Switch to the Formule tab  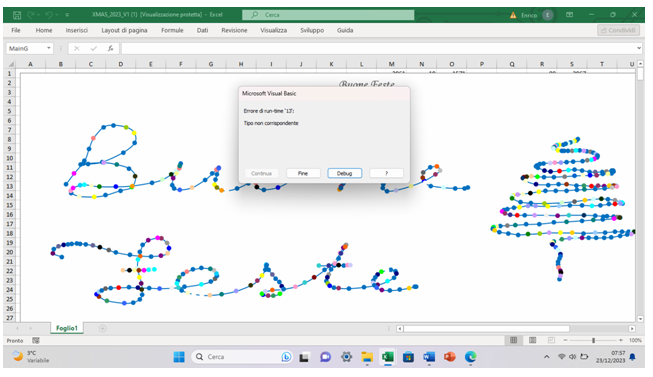[x=172, y=30]
